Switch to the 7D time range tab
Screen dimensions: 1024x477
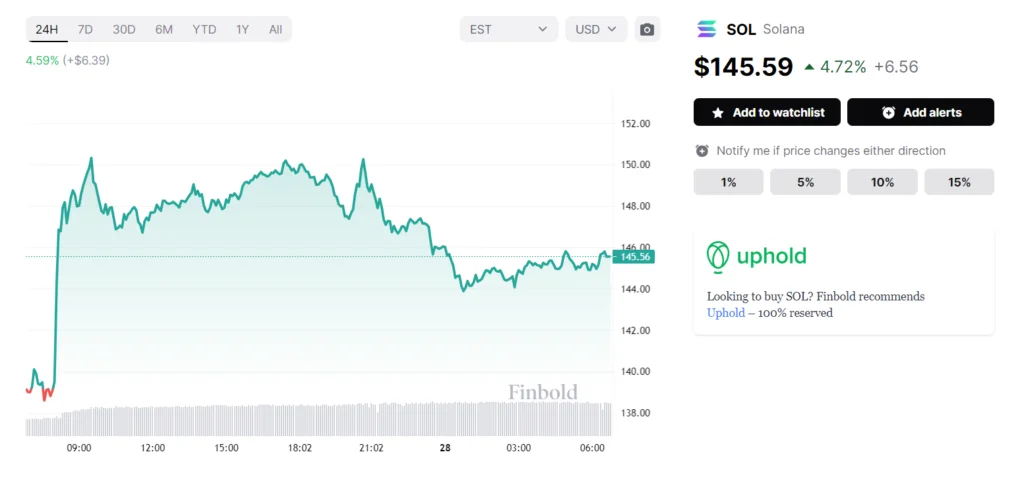coord(85,29)
